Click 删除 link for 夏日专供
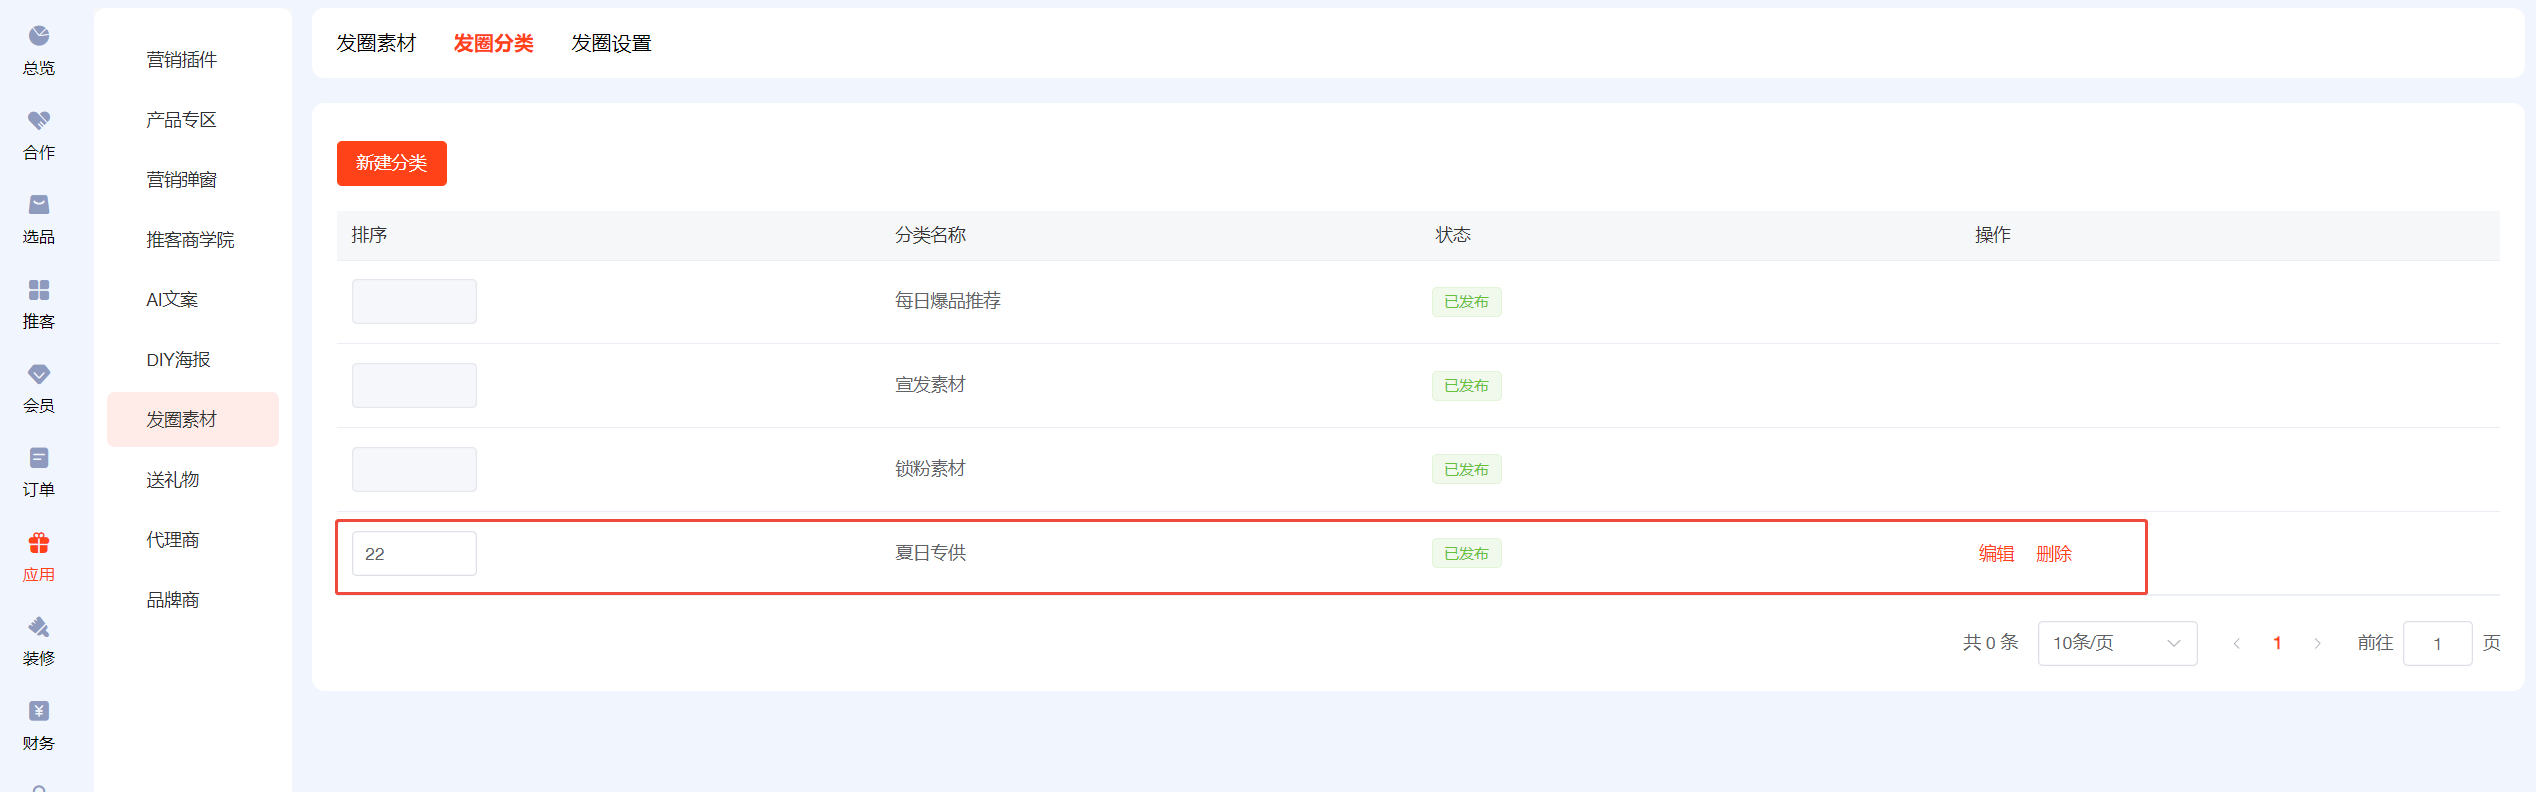 pos(2053,554)
